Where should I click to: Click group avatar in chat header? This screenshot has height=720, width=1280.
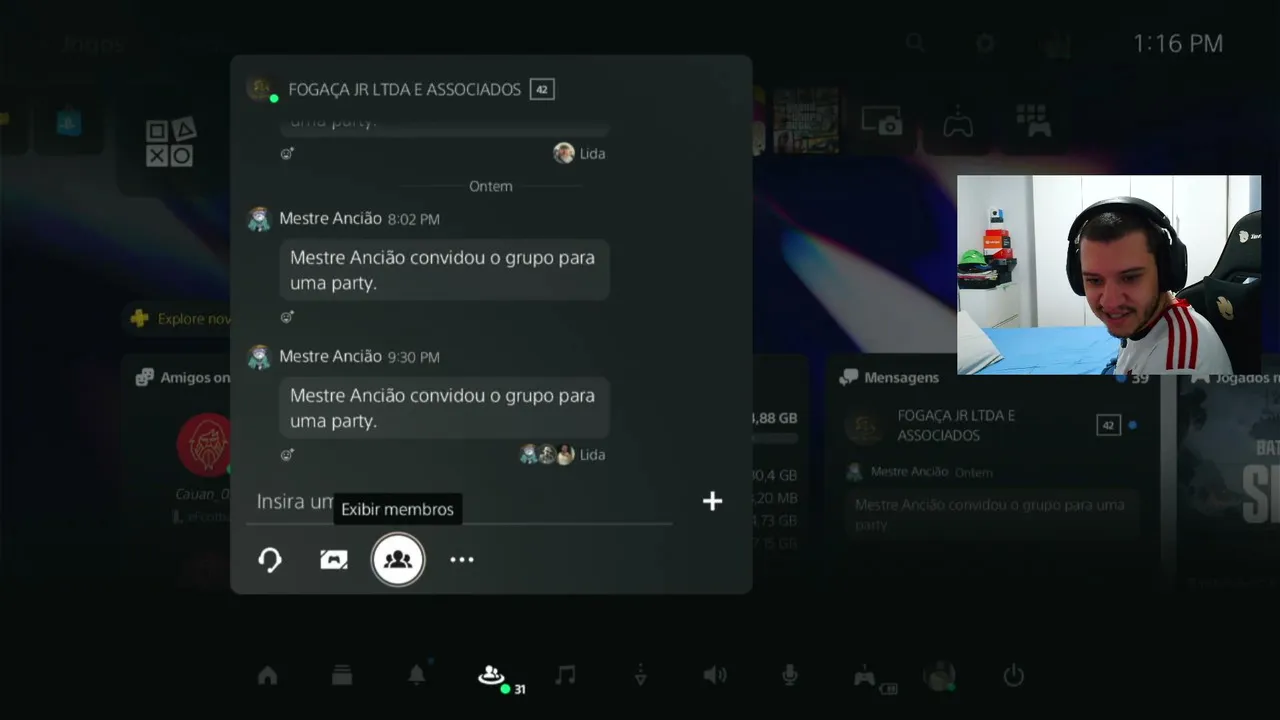[x=261, y=88]
